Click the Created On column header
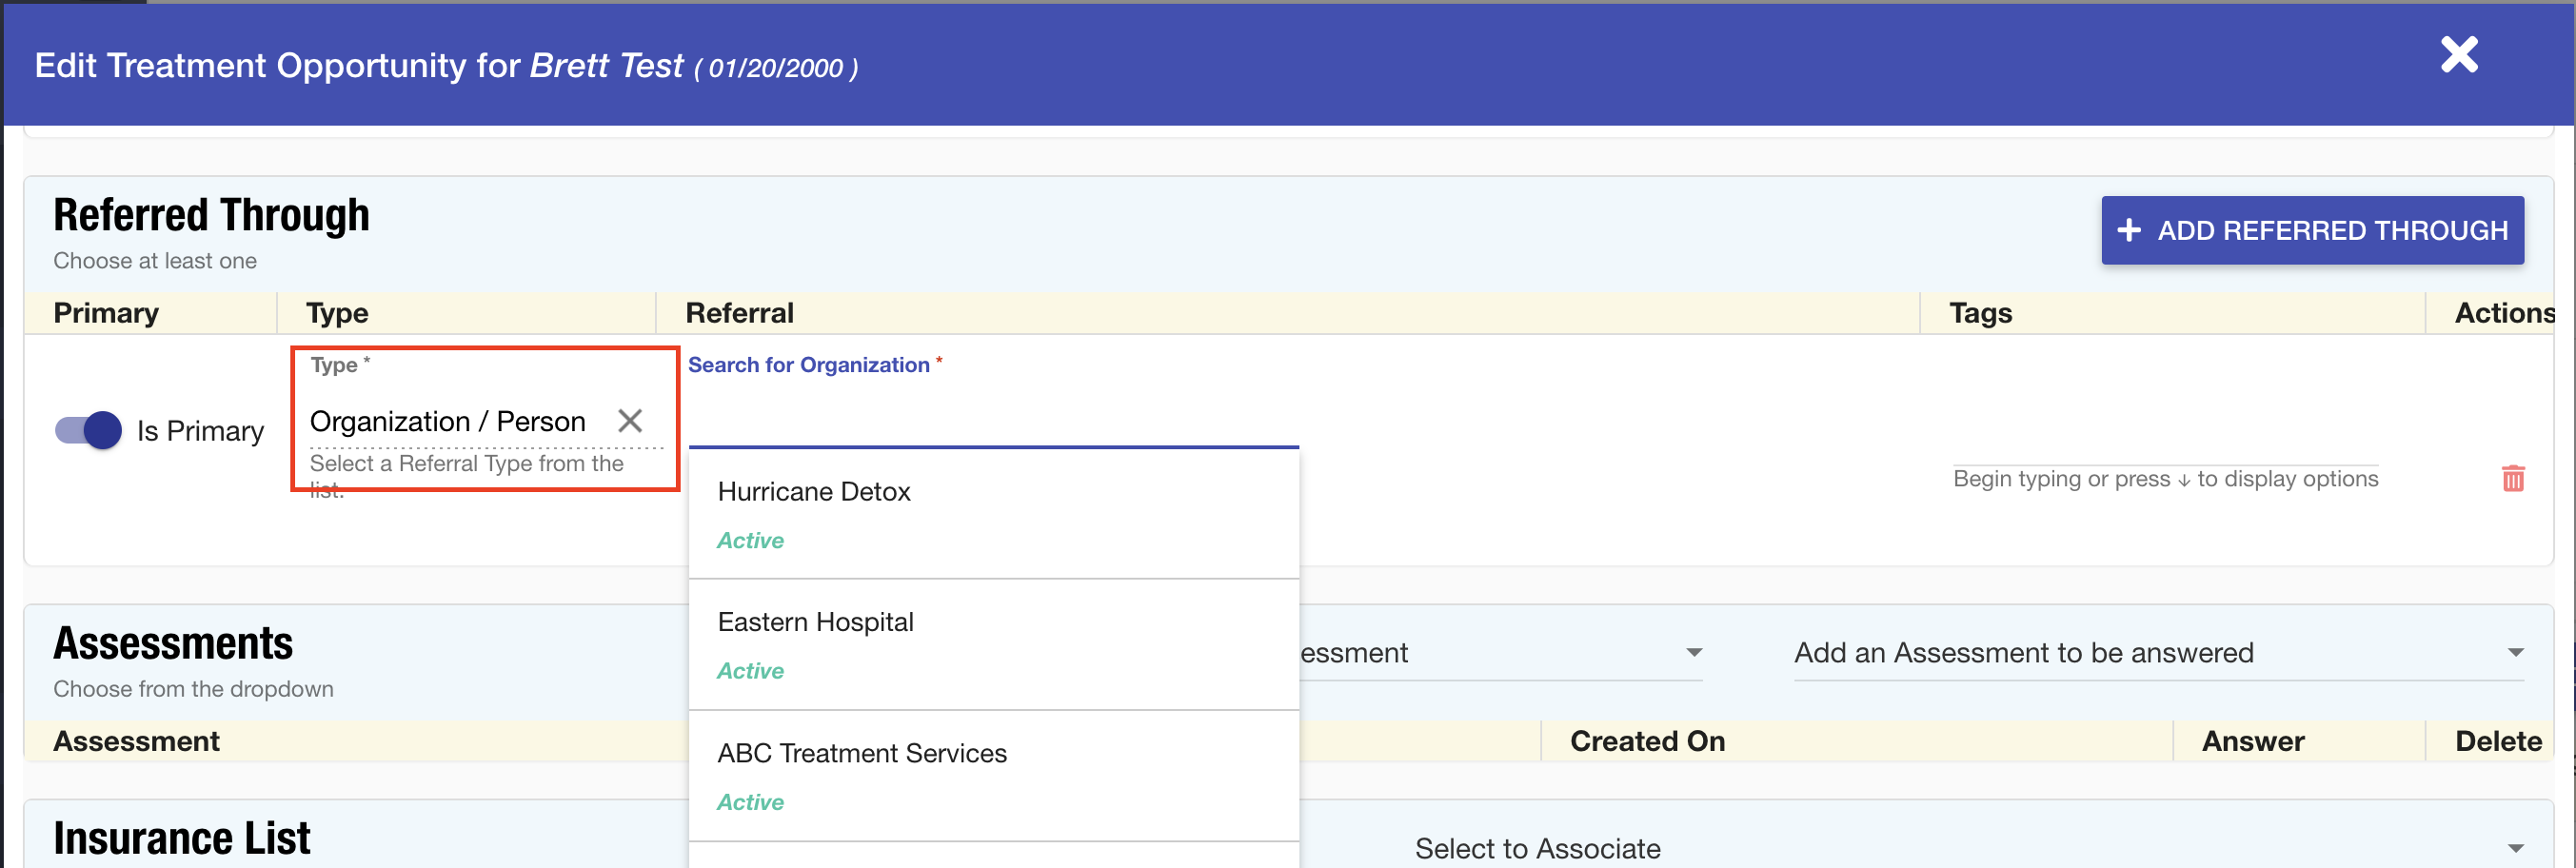This screenshot has width=2576, height=868. [1646, 741]
